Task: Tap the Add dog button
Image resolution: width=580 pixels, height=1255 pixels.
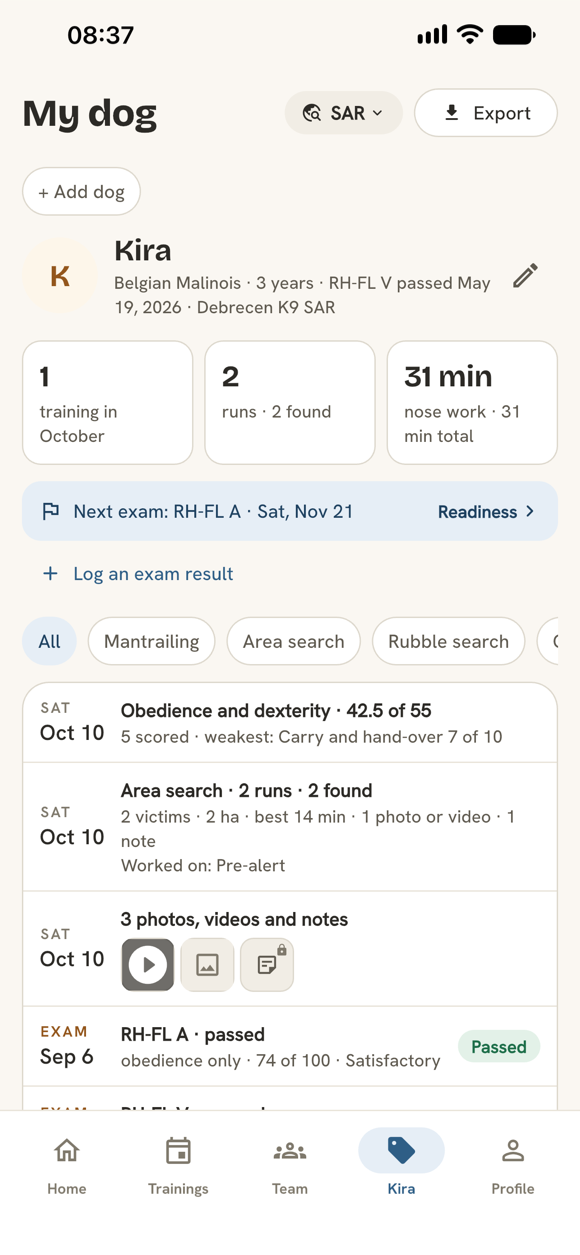Action: (81, 192)
